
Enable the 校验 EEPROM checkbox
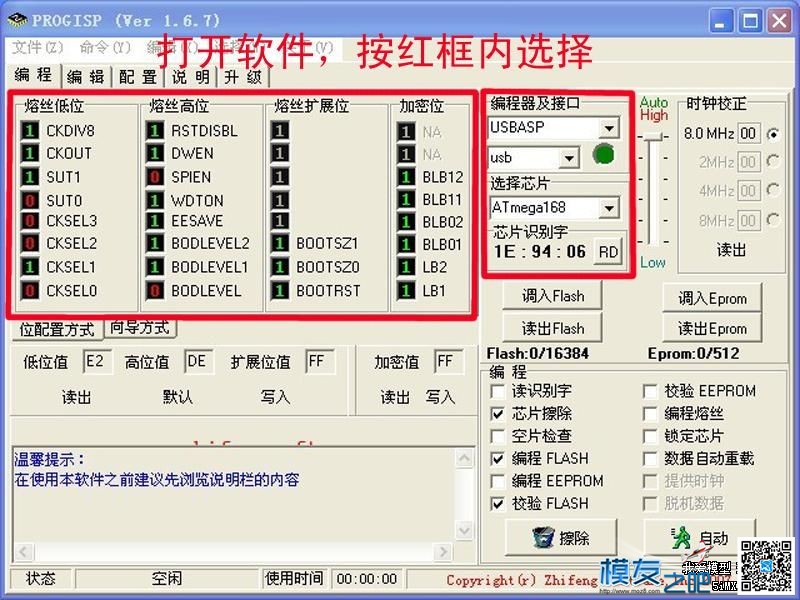(650, 391)
